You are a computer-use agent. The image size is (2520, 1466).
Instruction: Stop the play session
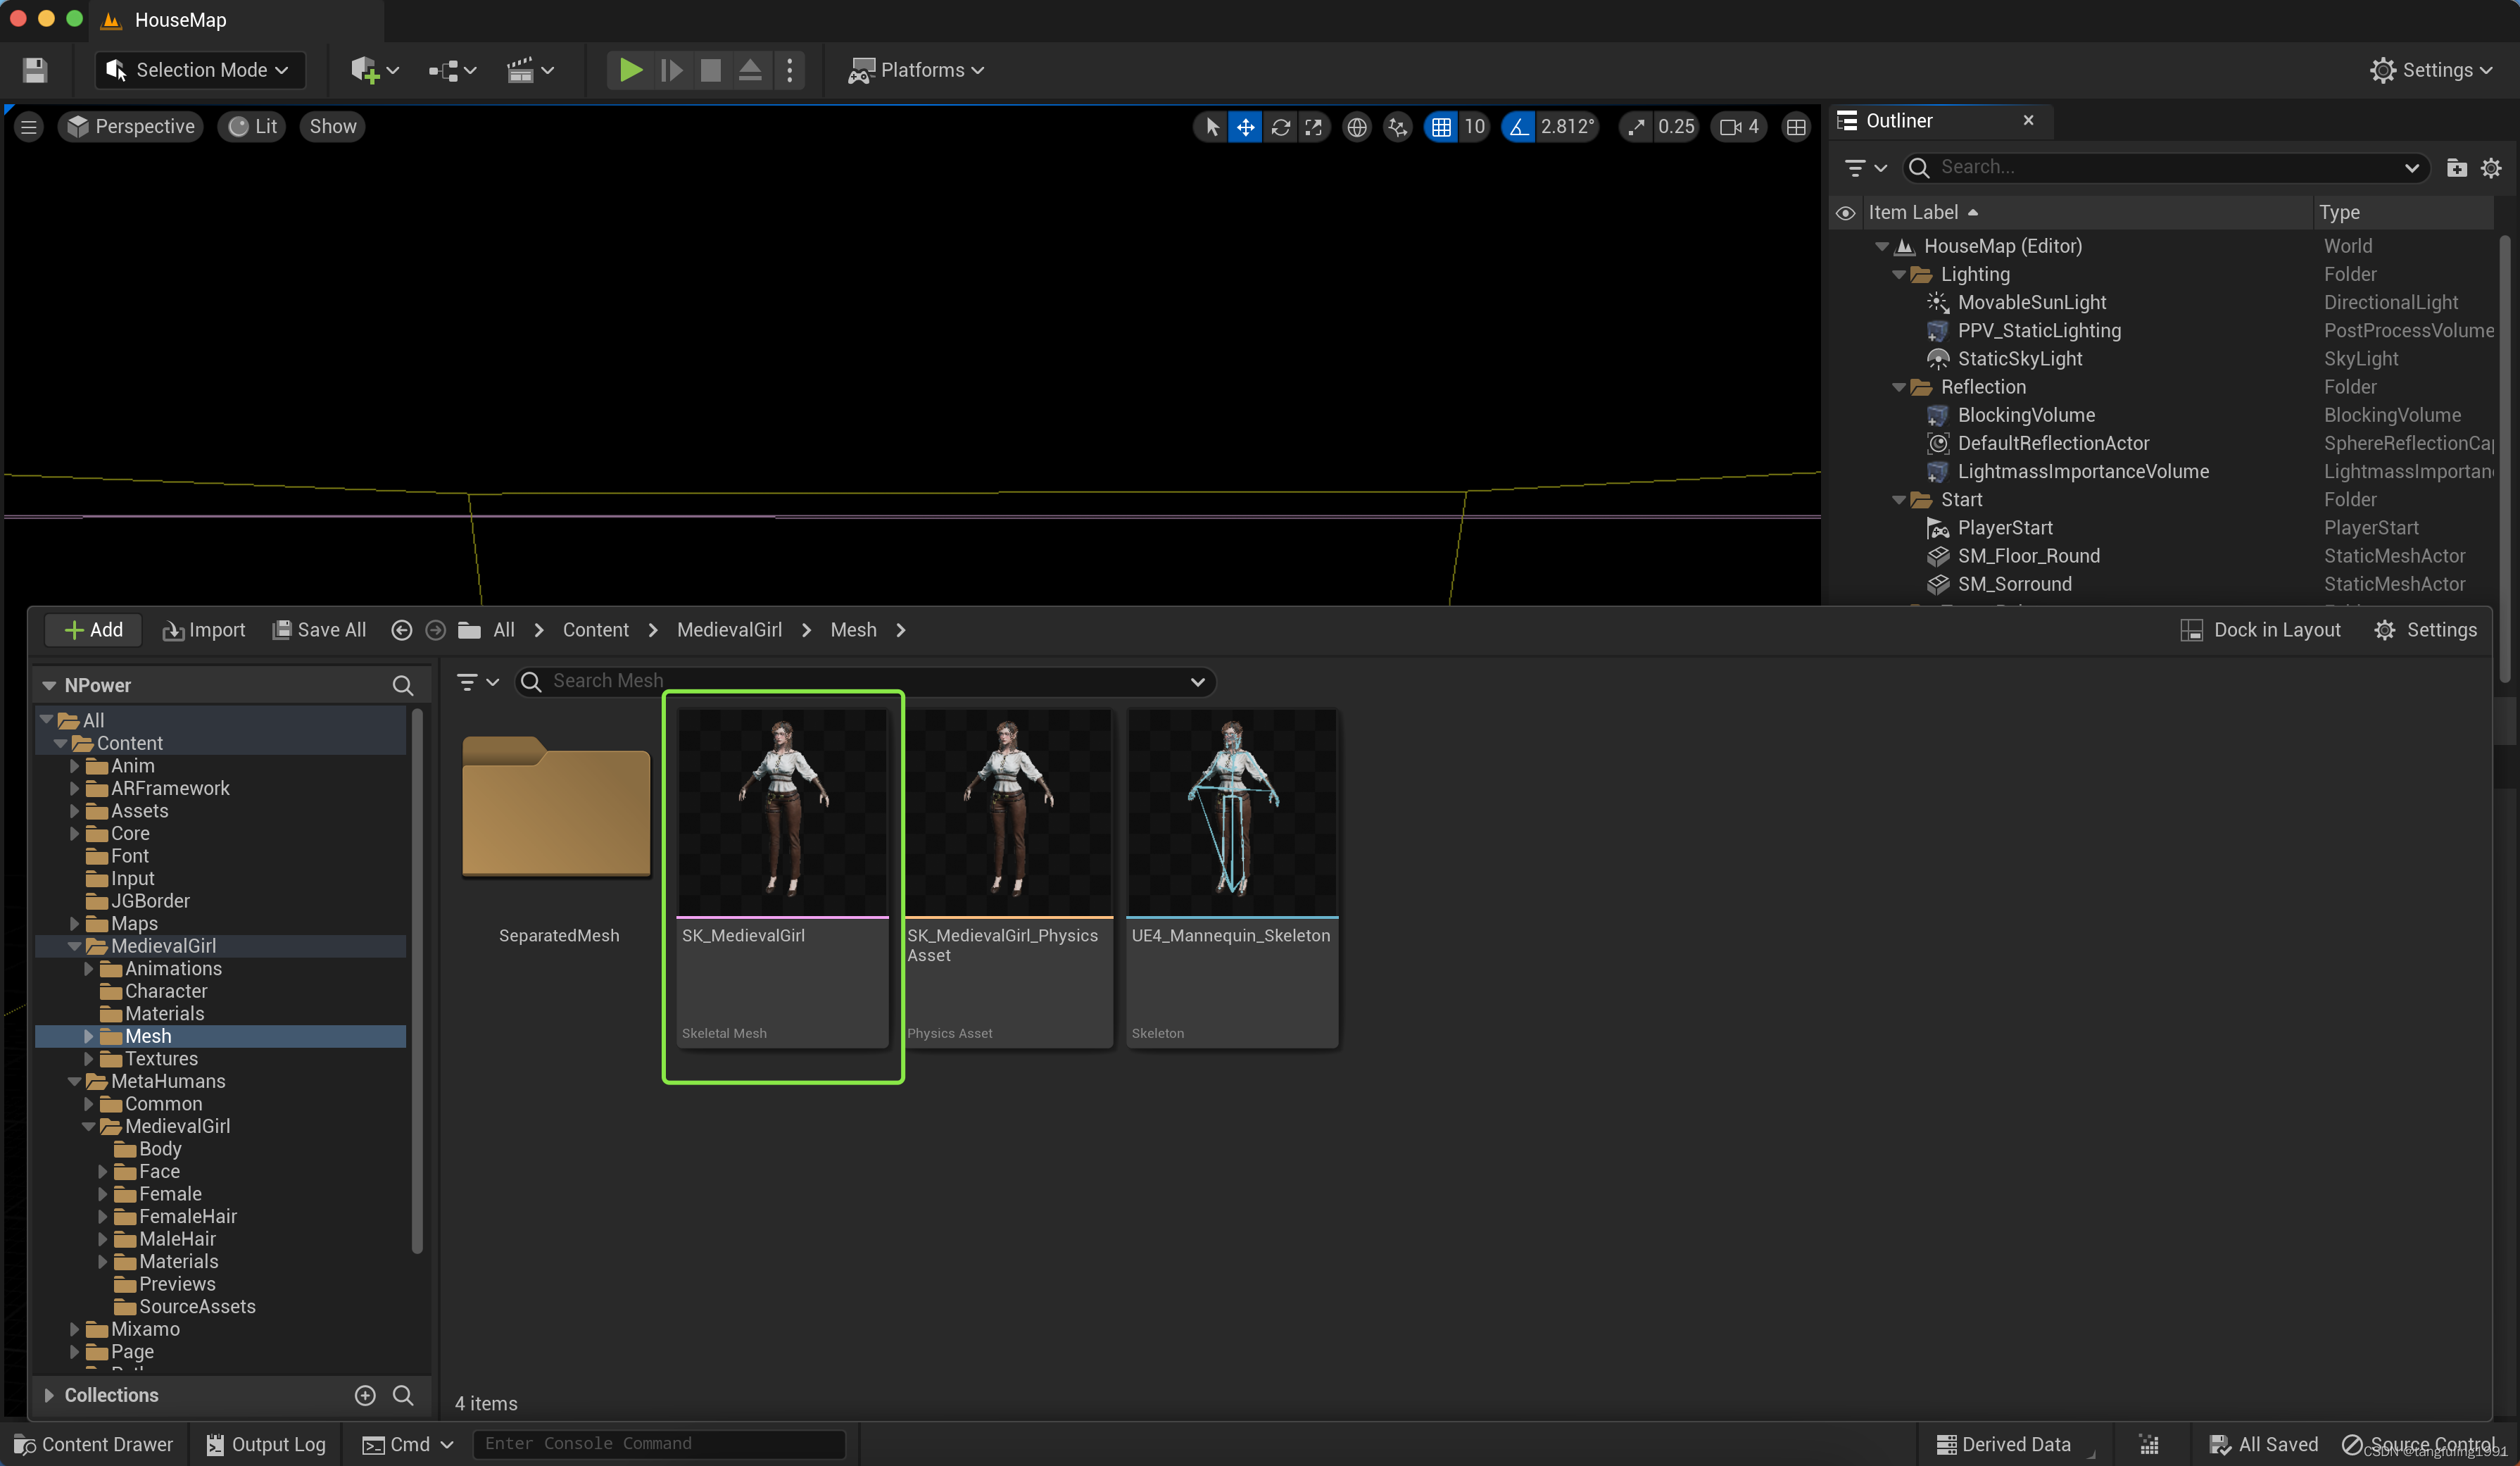click(x=710, y=70)
